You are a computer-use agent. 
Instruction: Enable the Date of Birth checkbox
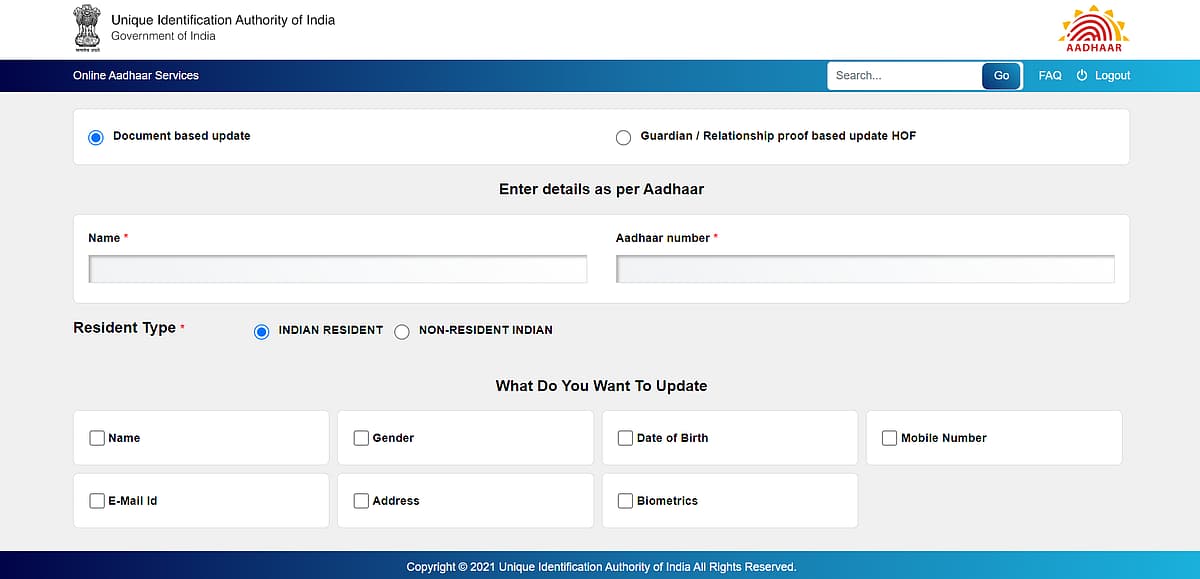(x=625, y=438)
